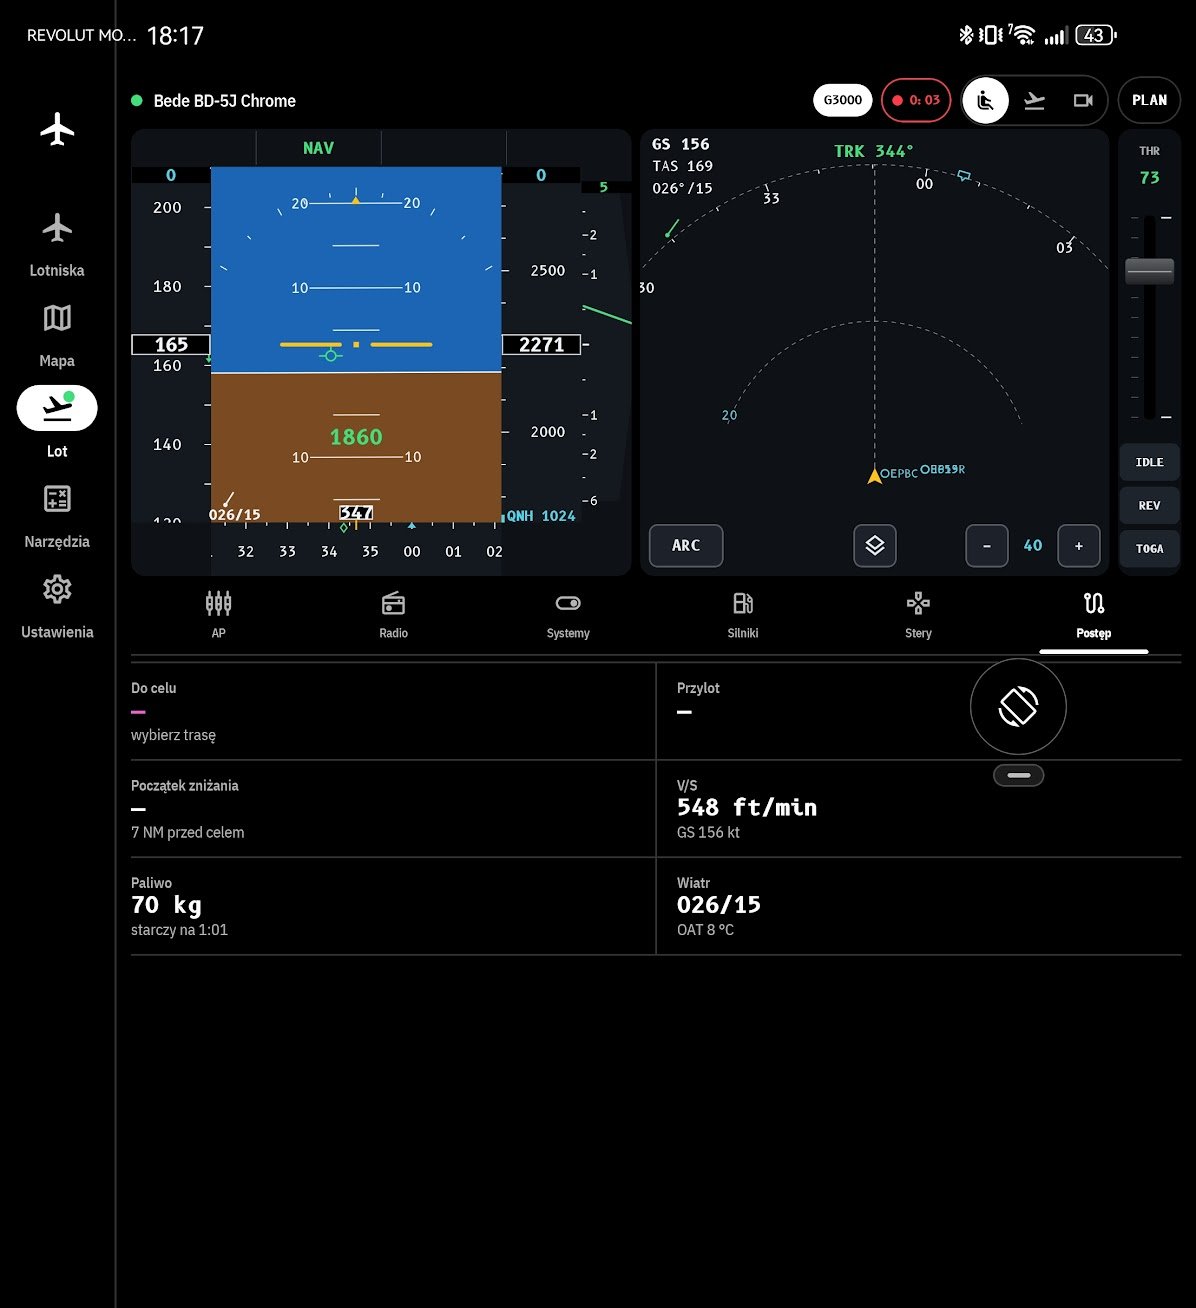Switch to cockpit seat view

pyautogui.click(x=986, y=101)
